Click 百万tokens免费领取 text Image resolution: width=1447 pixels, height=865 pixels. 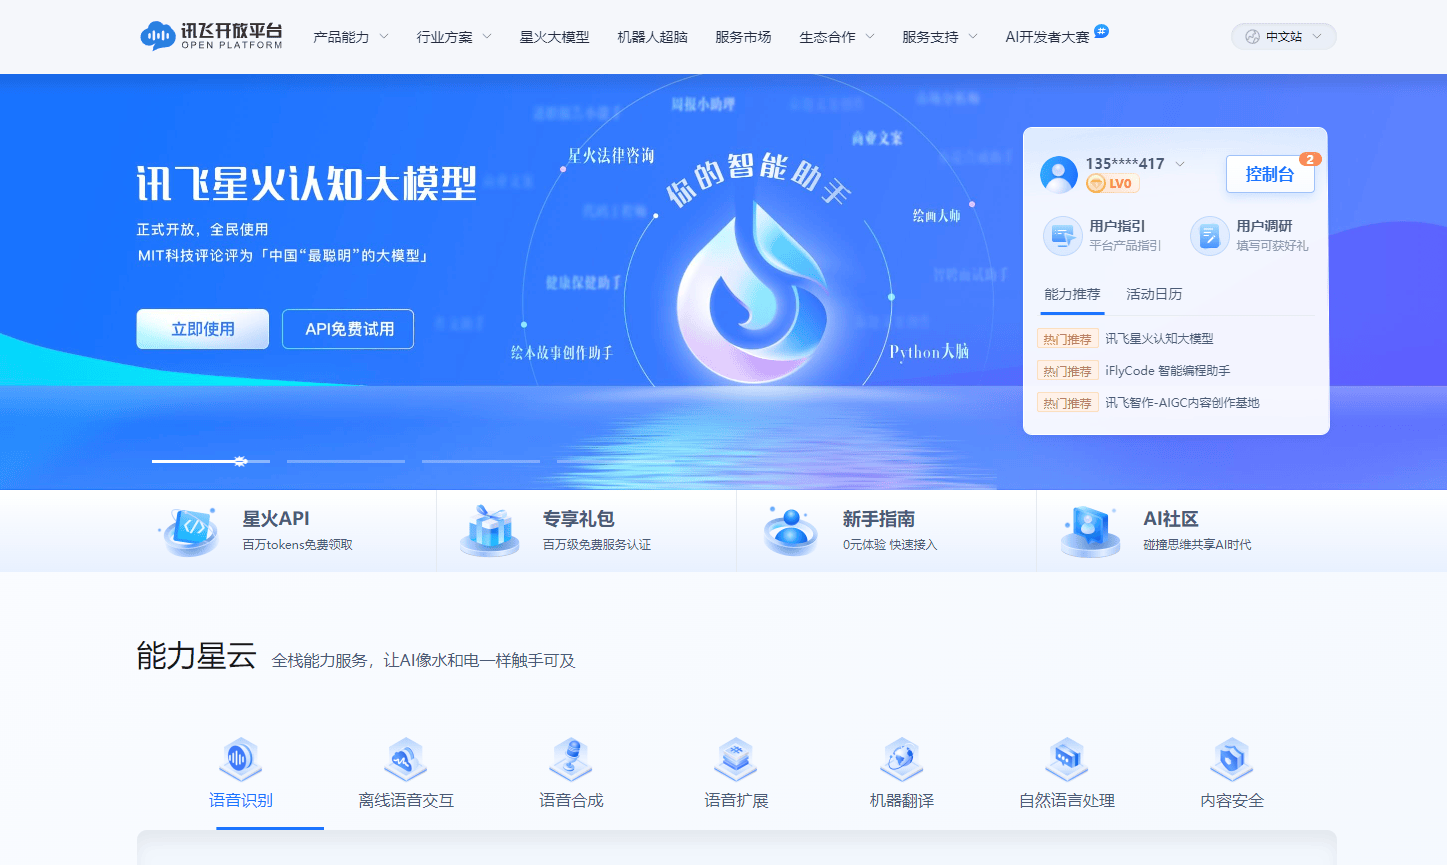point(298,545)
